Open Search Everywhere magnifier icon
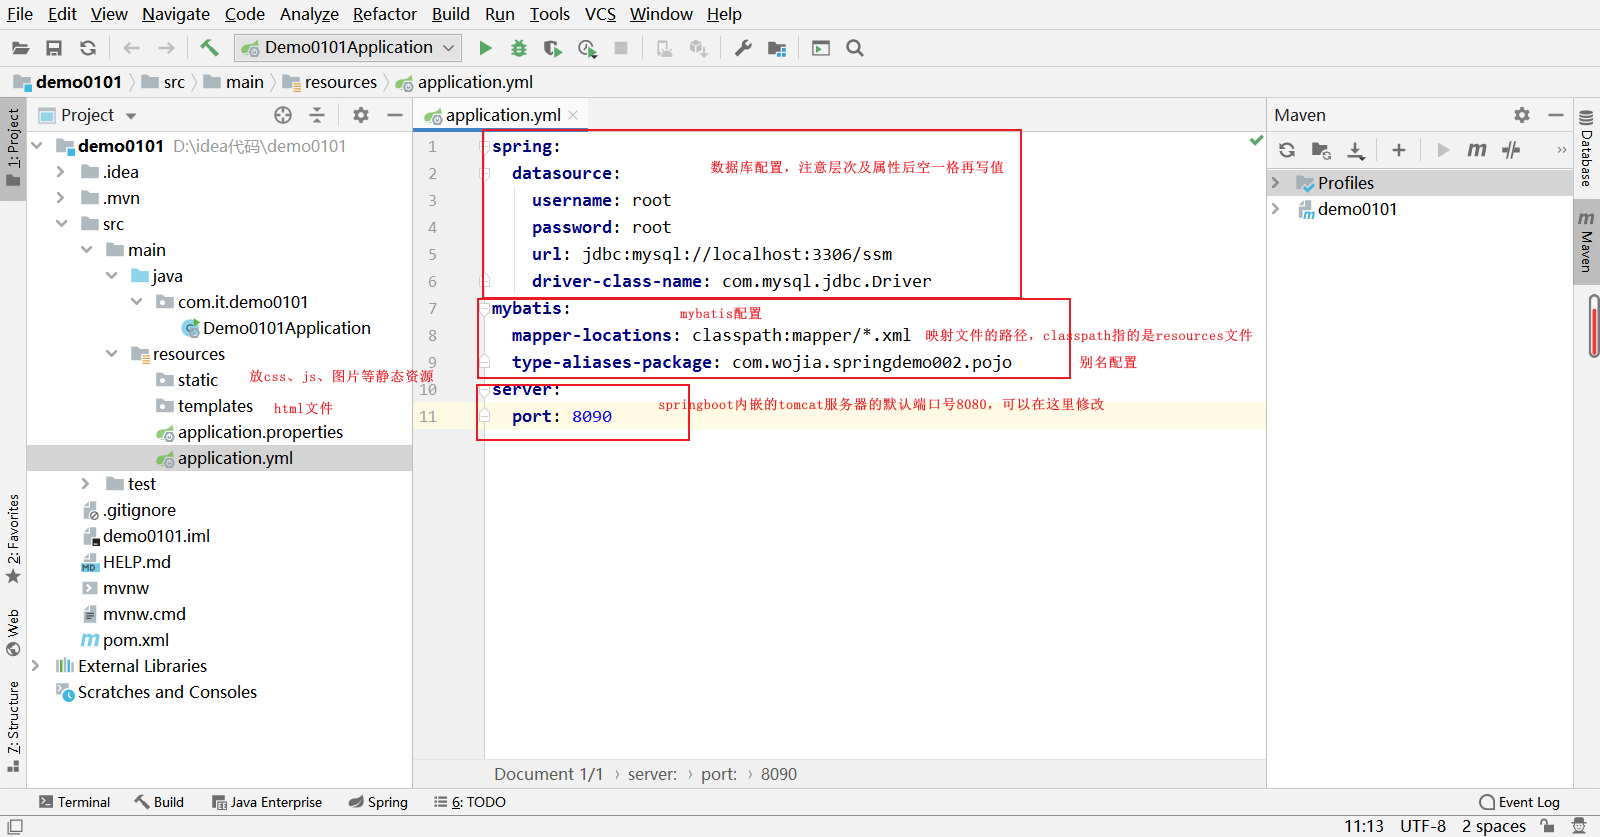 (855, 48)
